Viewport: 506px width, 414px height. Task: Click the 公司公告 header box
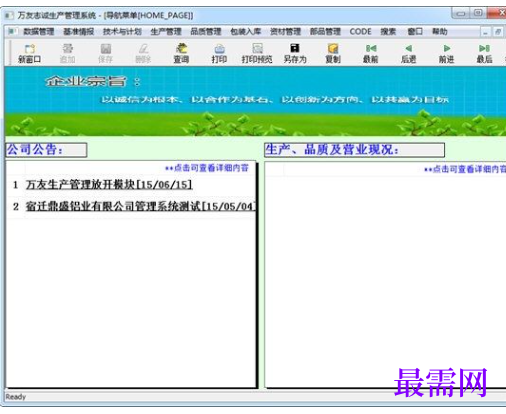coord(46,150)
